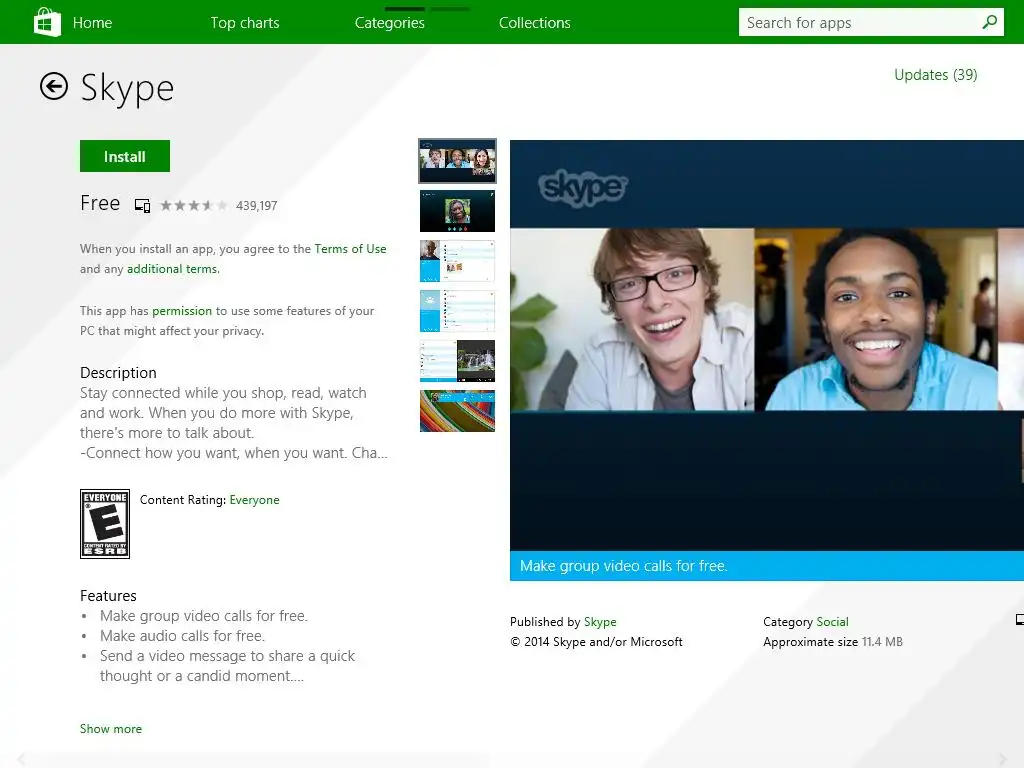Image resolution: width=1024 pixels, height=768 pixels.
Task: Install the Skype app
Action: coord(125,156)
